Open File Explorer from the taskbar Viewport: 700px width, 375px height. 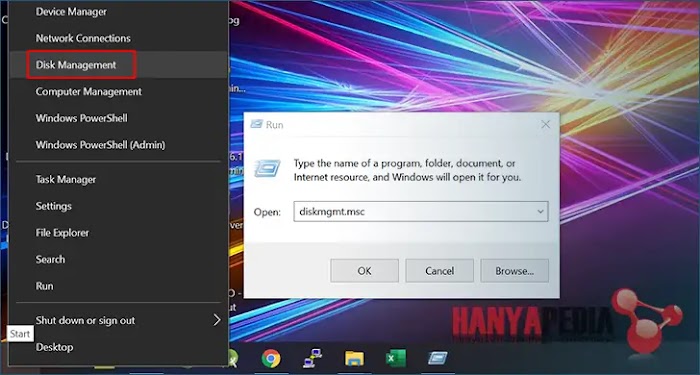tap(354, 358)
